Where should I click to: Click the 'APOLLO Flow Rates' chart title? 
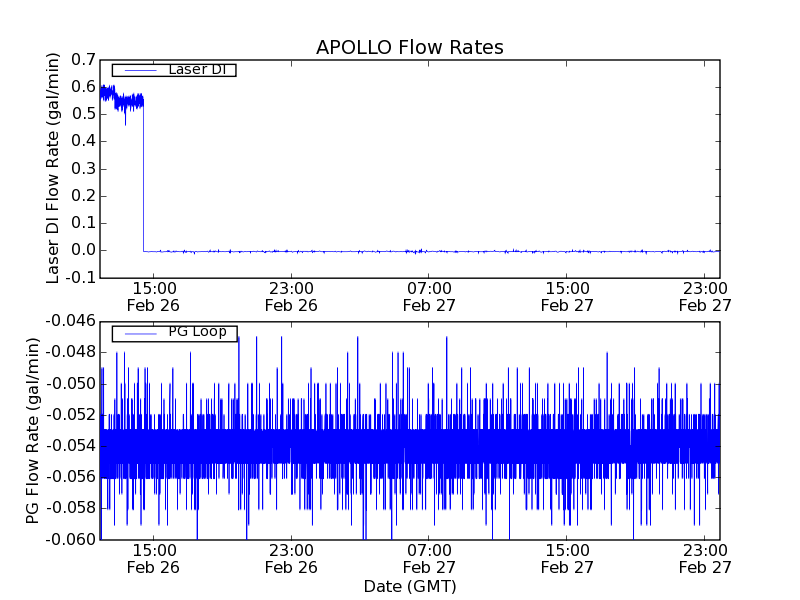pos(409,48)
